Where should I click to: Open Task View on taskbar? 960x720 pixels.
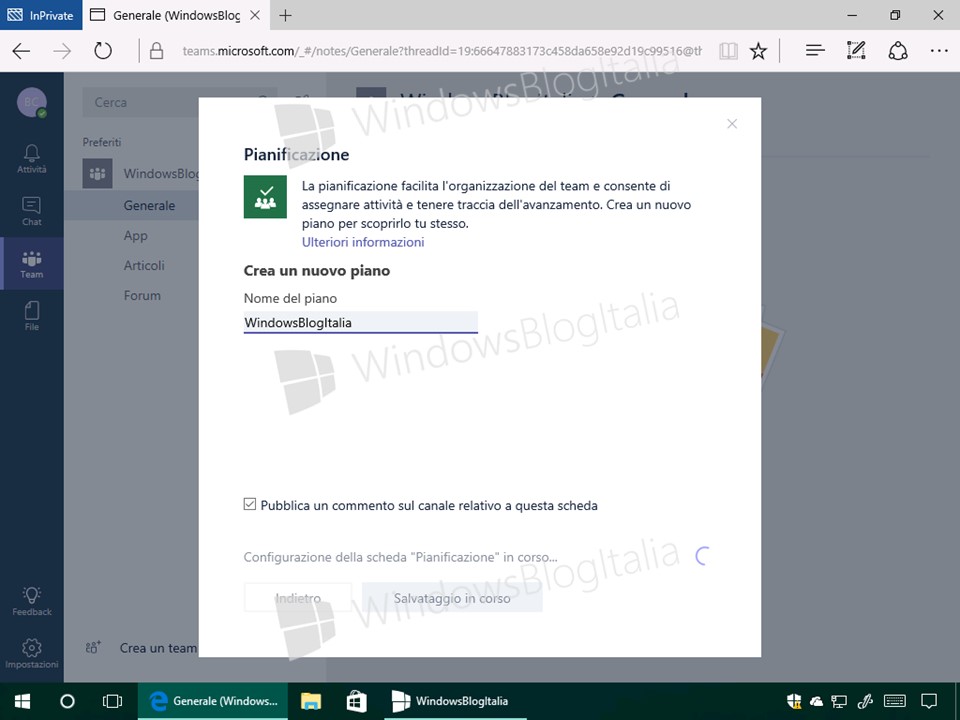point(113,701)
